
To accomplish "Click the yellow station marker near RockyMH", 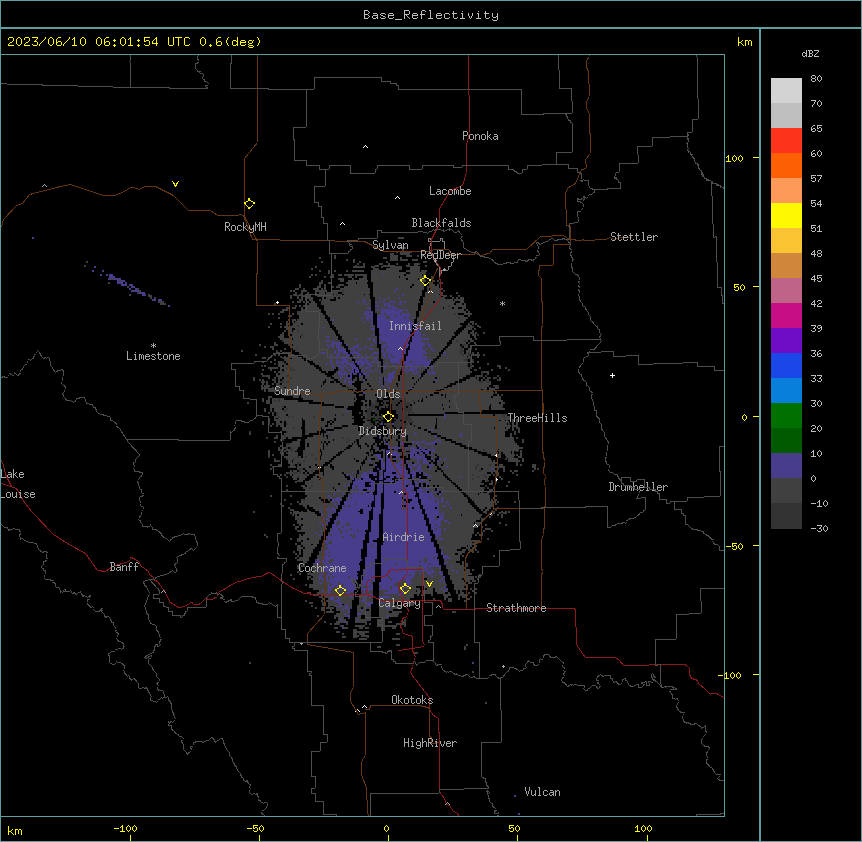I will coord(249,203).
